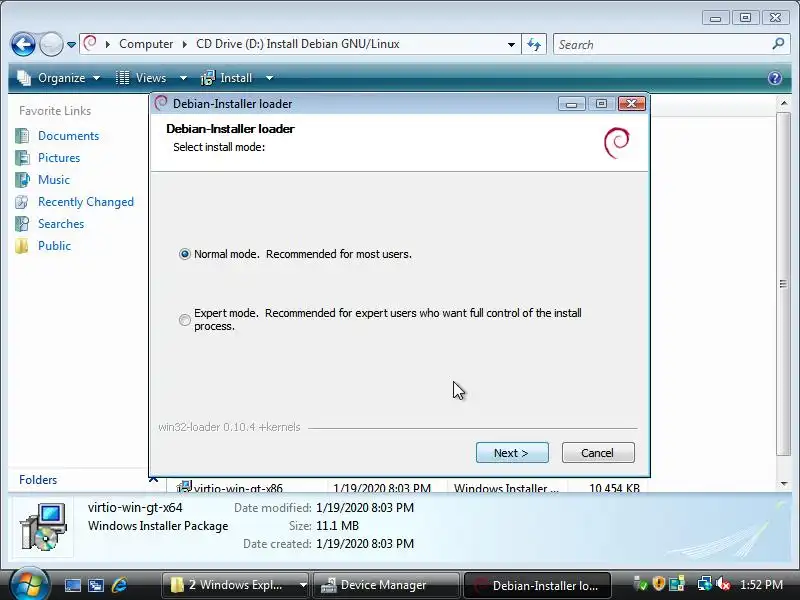Click Show Desktop quick launch icon
Image resolution: width=800 pixels, height=600 pixels.
tap(72, 585)
